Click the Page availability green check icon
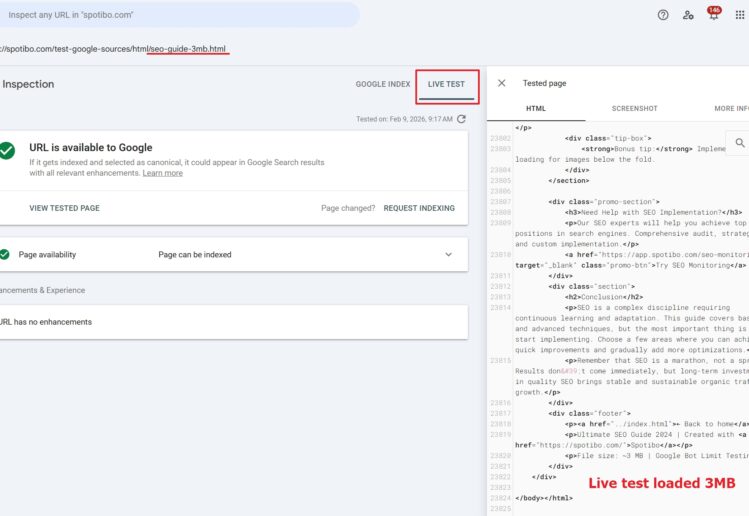Screen dimensions: 749x516 3,255
